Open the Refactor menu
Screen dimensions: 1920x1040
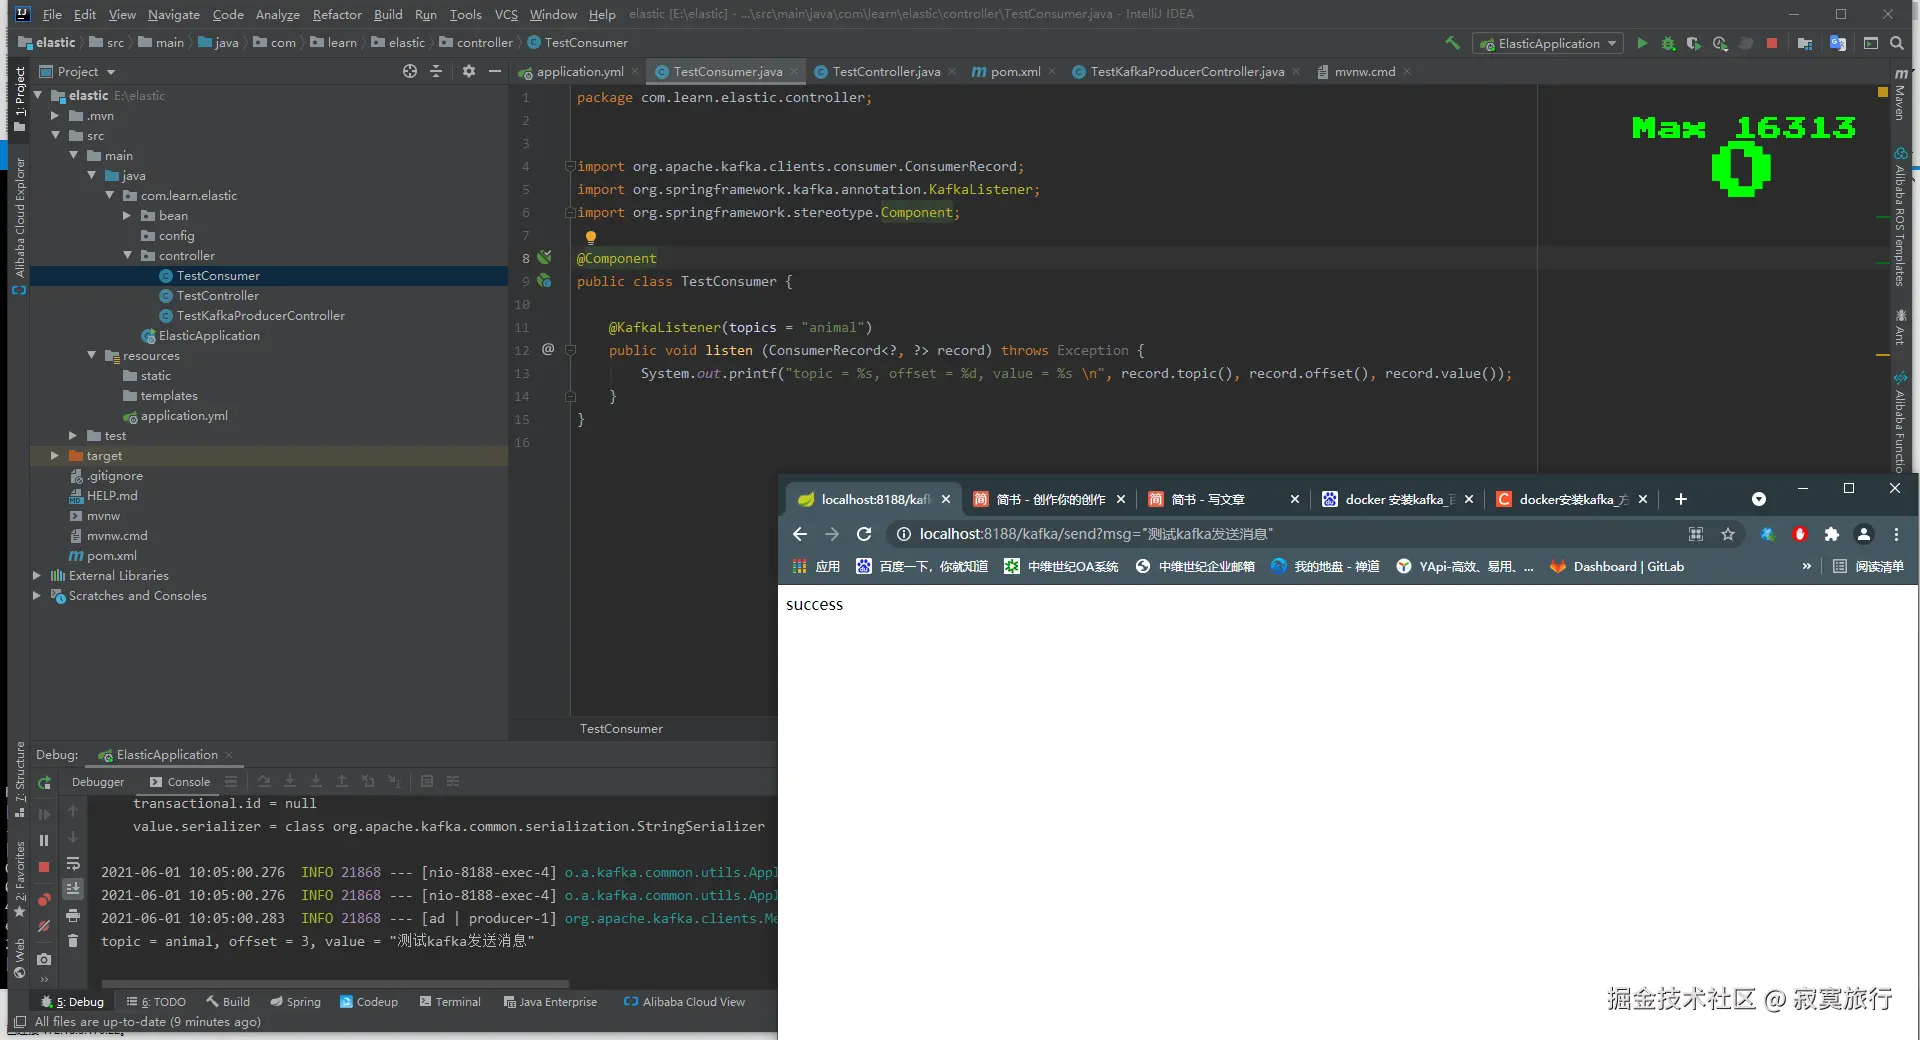point(336,14)
